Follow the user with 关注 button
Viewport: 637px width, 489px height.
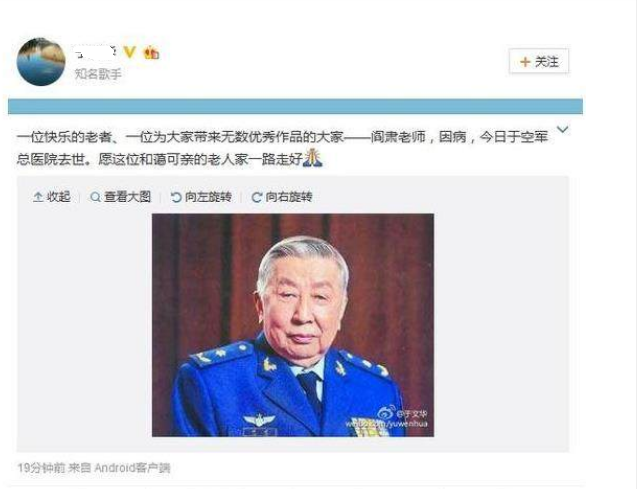539,61
